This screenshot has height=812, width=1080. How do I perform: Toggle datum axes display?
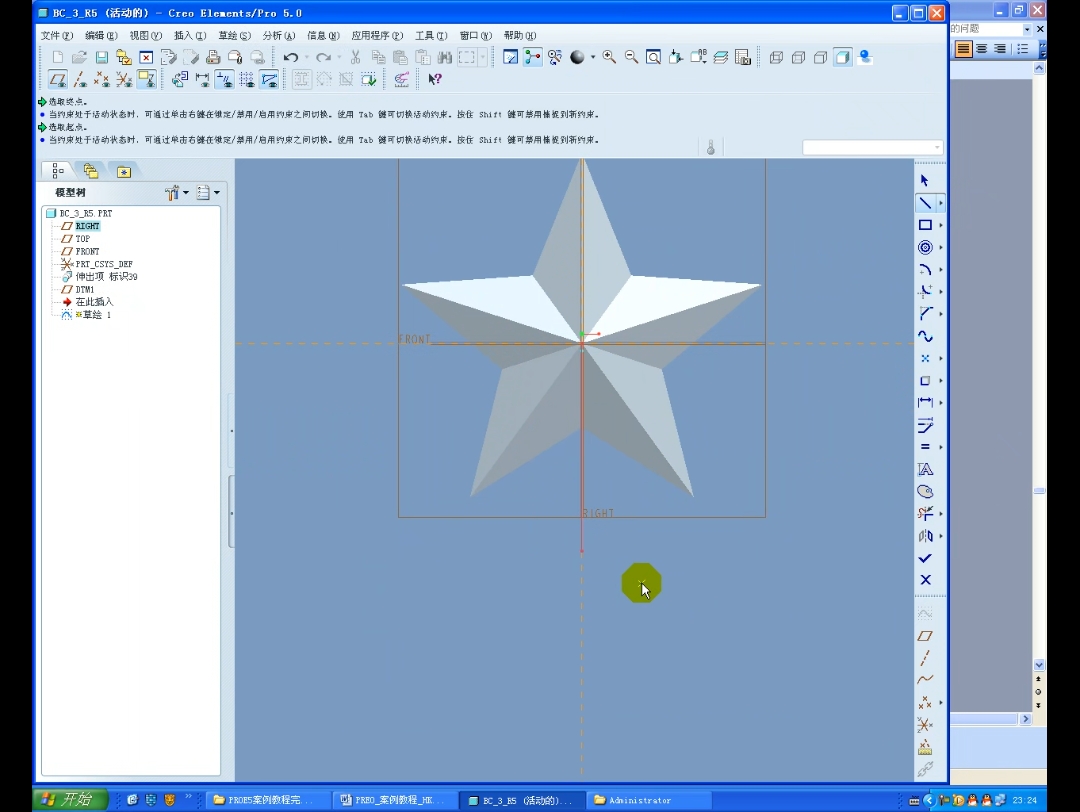pyautogui.click(x=80, y=79)
